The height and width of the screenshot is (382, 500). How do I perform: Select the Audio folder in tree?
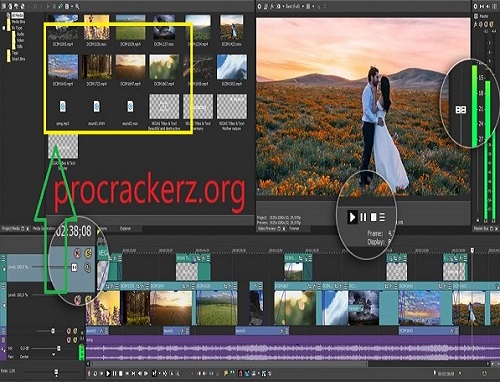(20, 34)
